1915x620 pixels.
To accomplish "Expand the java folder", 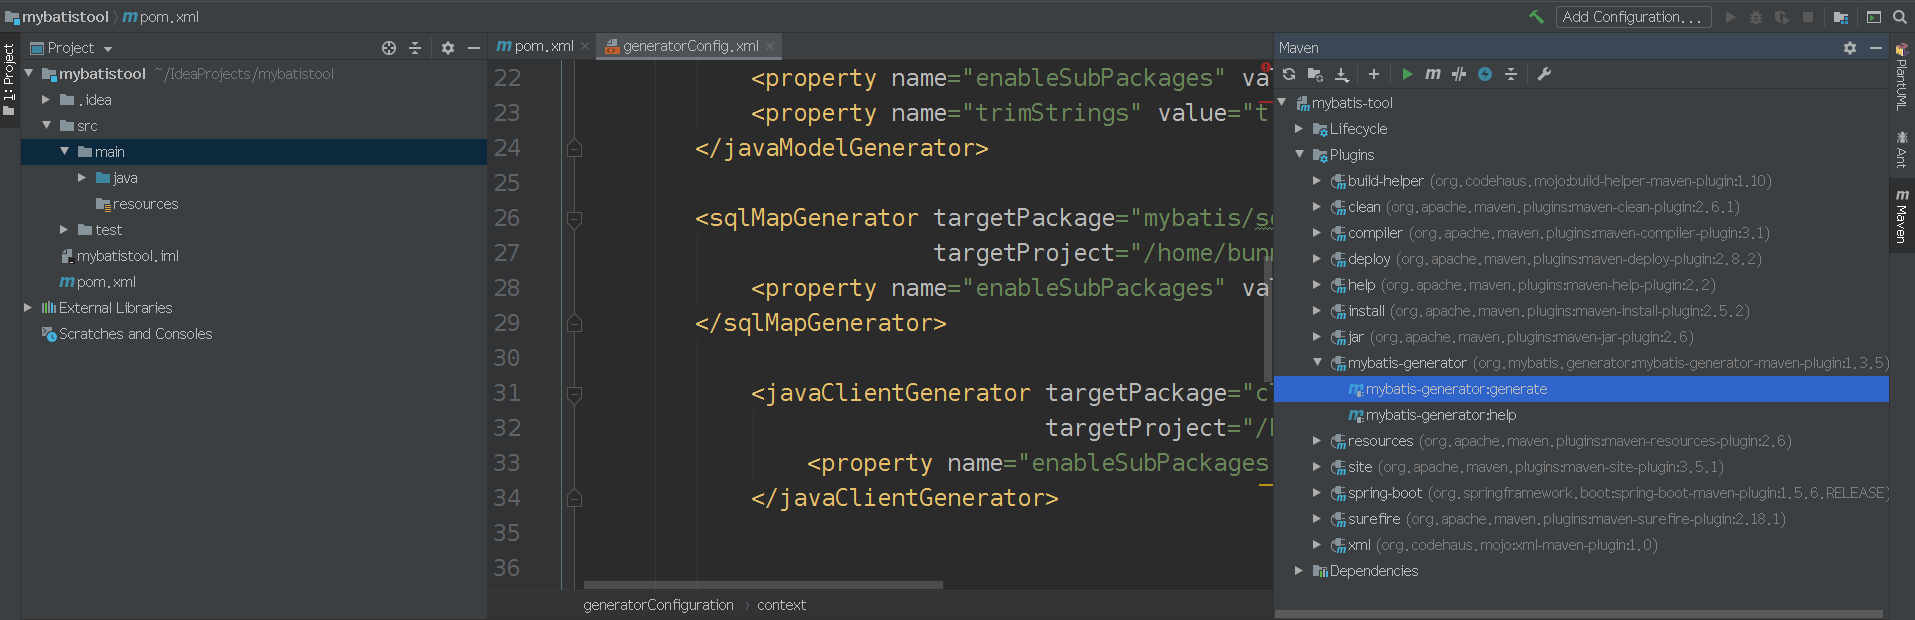I will click(x=82, y=178).
